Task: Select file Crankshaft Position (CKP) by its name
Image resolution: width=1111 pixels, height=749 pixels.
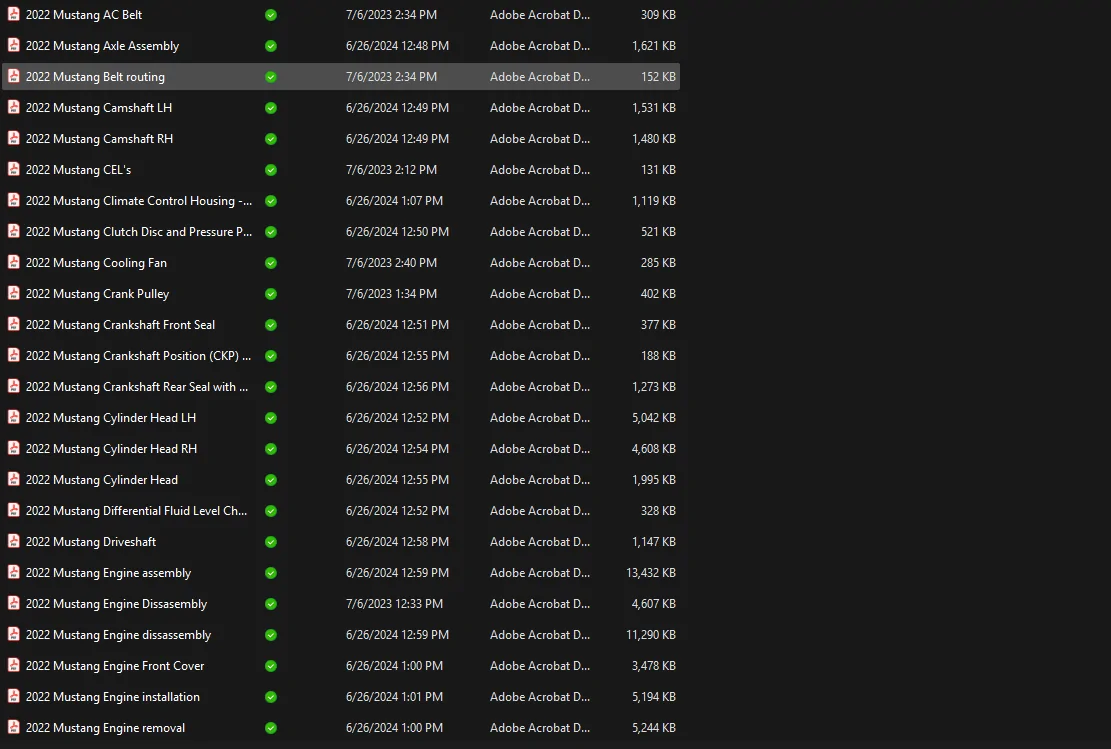Action: [138, 356]
